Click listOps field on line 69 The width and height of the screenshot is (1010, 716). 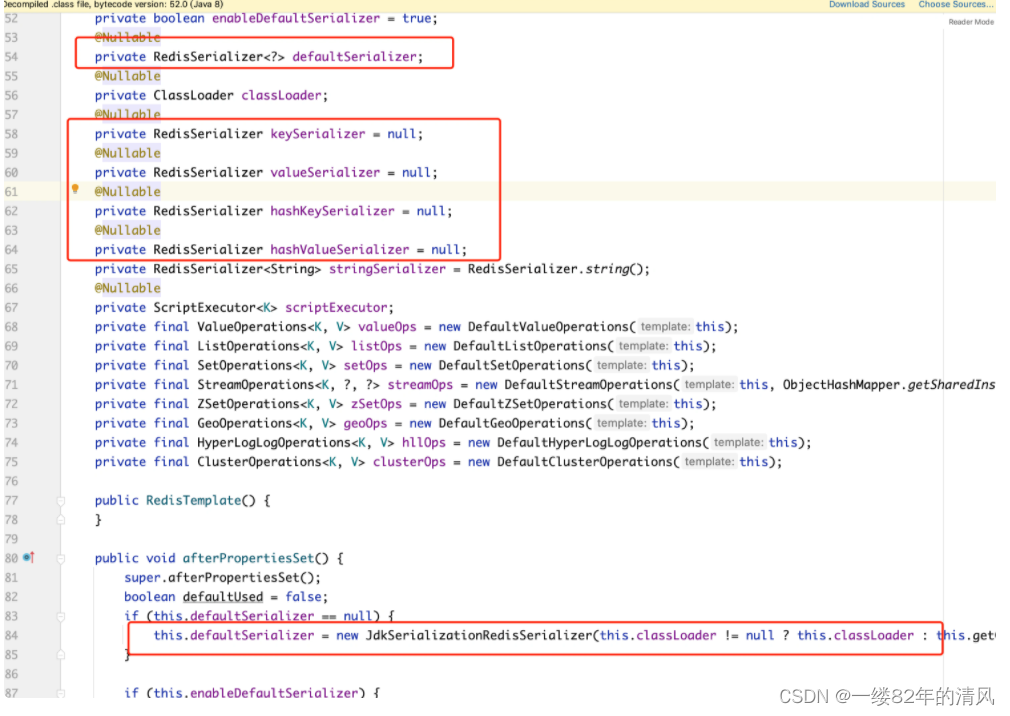click(376, 346)
